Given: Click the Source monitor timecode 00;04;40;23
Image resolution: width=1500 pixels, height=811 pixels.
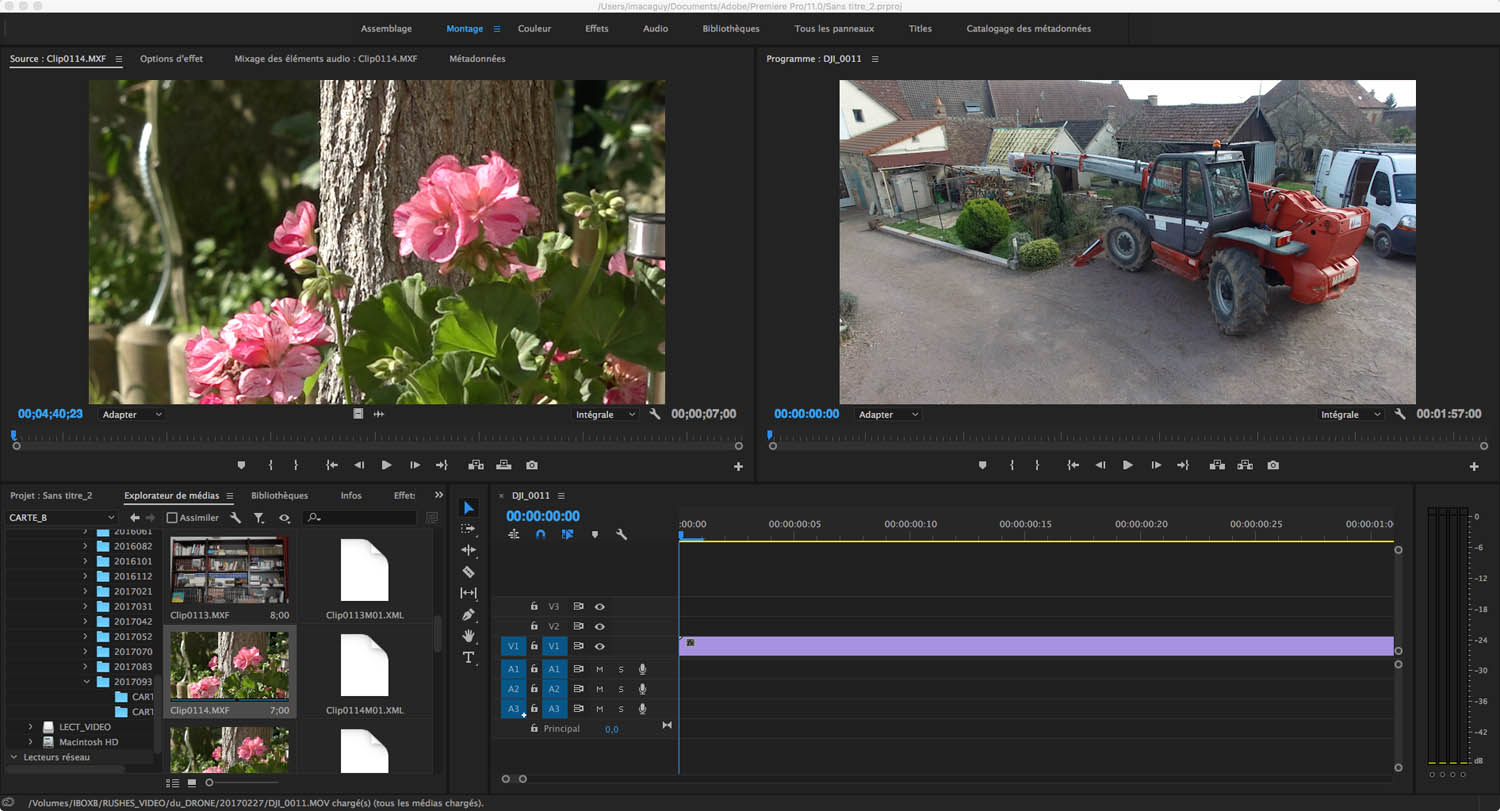Looking at the screenshot, I should [50, 414].
